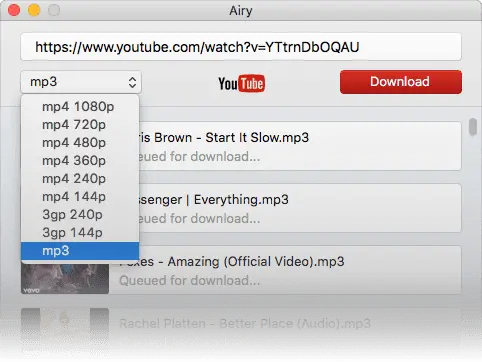Select mp4 360p format
This screenshot has width=482, height=362.
[x=80, y=161]
